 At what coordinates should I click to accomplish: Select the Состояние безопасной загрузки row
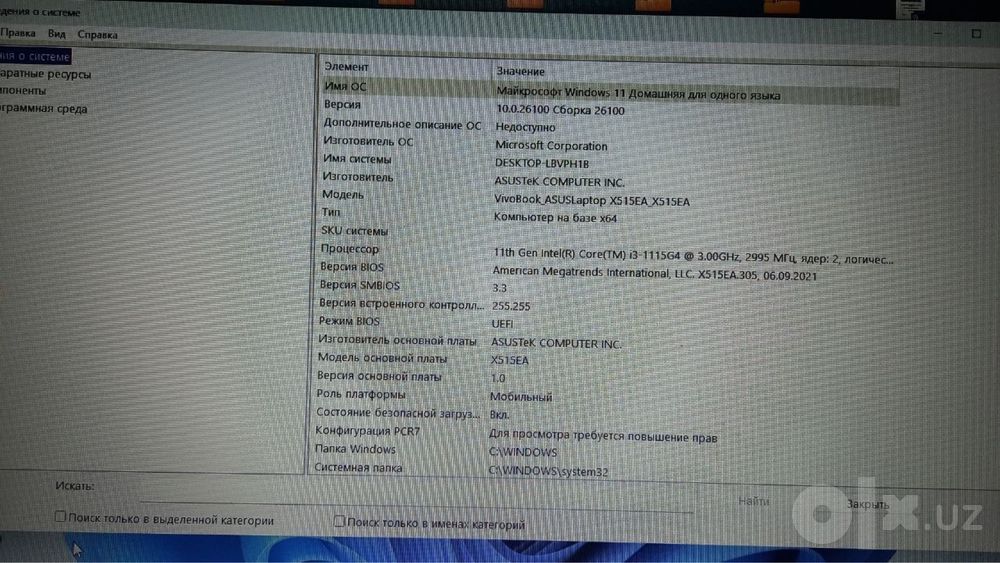click(x=398, y=413)
